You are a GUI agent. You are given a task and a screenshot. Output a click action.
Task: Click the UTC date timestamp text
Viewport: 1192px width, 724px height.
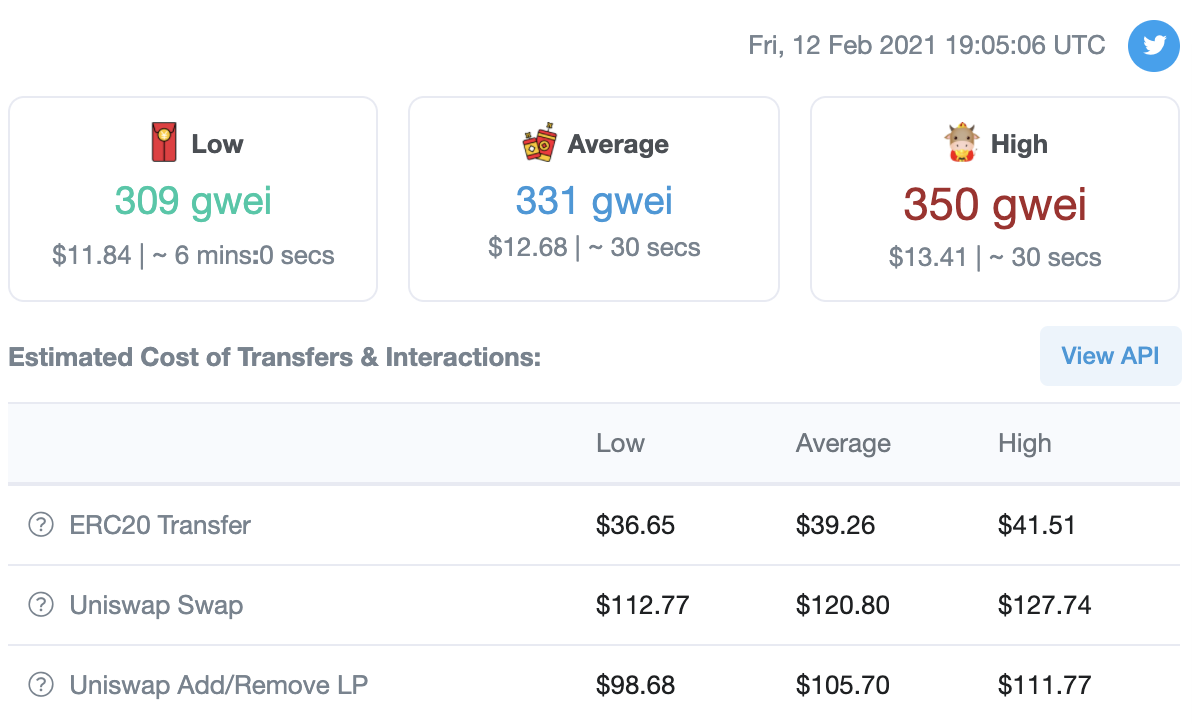click(927, 46)
